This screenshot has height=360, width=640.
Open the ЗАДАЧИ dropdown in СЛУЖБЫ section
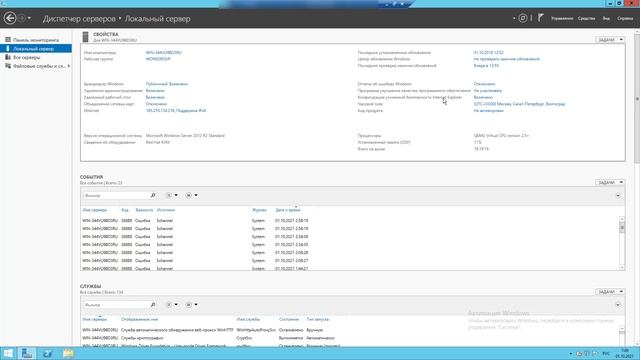click(x=610, y=291)
